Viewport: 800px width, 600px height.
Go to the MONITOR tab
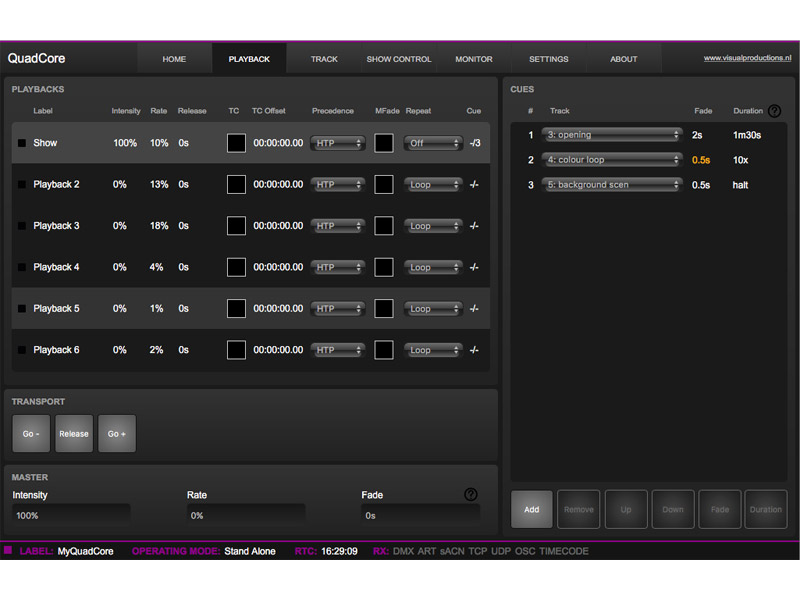tap(473, 59)
